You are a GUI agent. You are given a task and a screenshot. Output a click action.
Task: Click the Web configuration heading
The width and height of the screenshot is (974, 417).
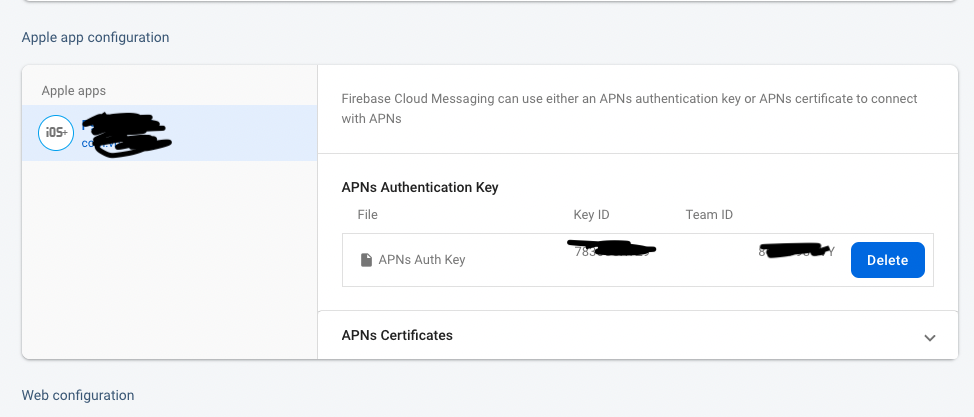tap(78, 395)
